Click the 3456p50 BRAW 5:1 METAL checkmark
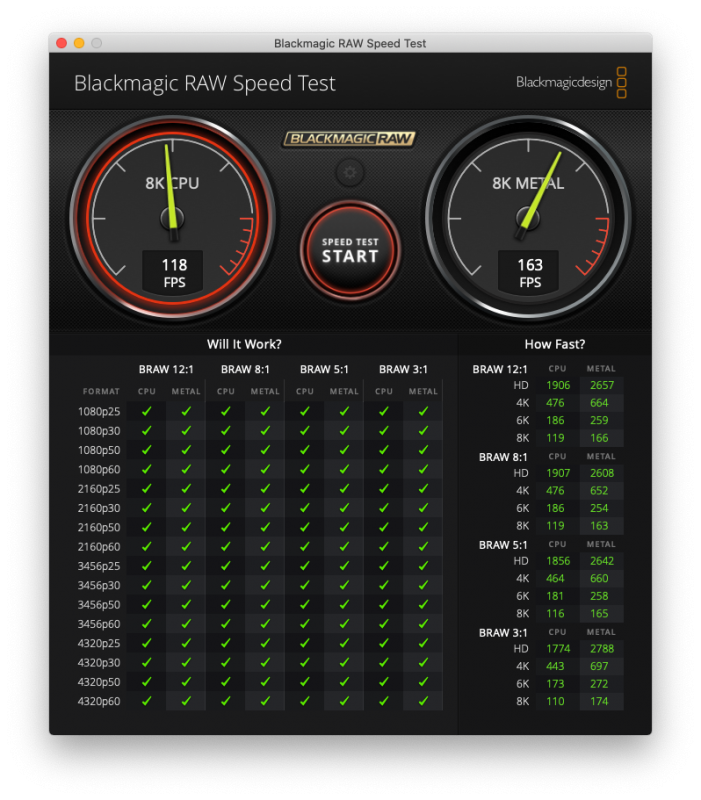This screenshot has width=701, height=800. (x=344, y=605)
